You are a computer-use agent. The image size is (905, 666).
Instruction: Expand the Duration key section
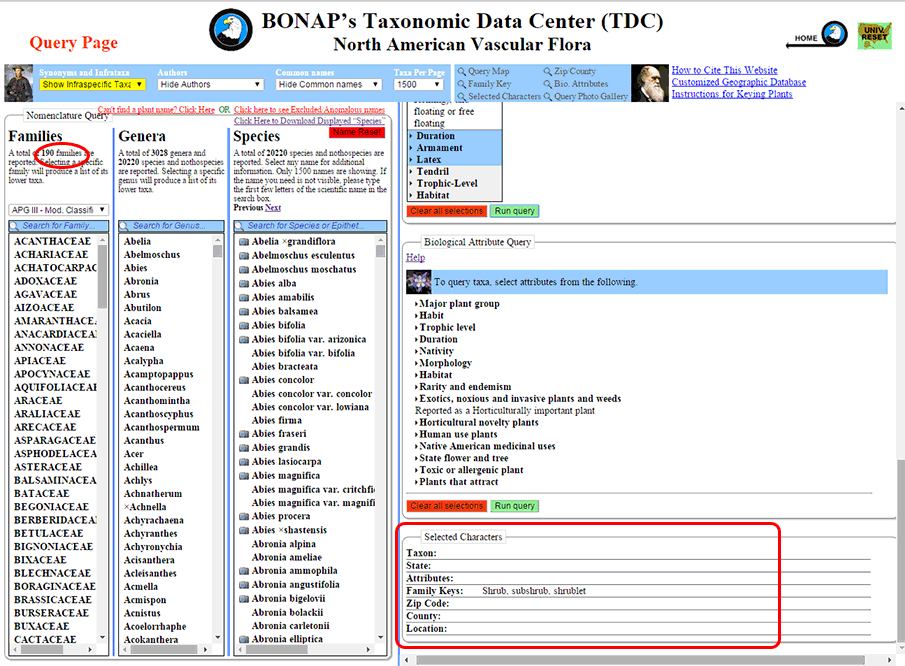[433, 136]
